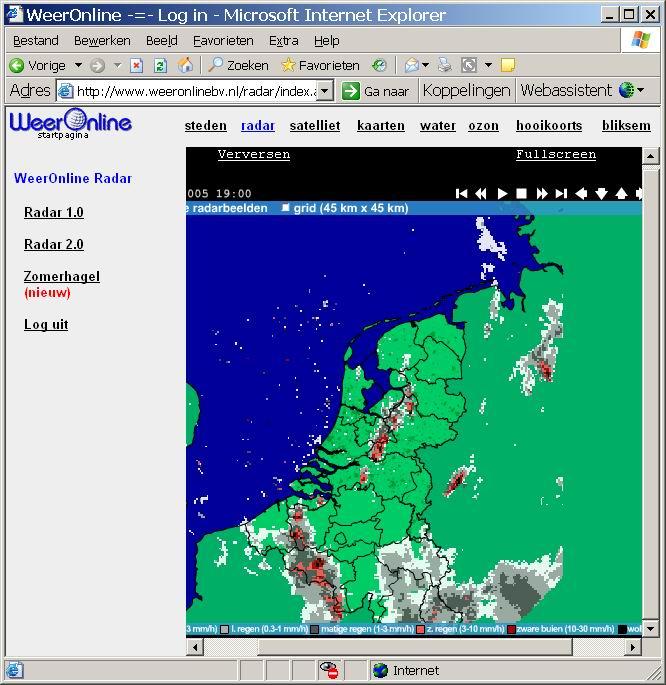Open Favorieten star toolbar button
Screen dimensions: 666x685
pyautogui.click(x=321, y=66)
